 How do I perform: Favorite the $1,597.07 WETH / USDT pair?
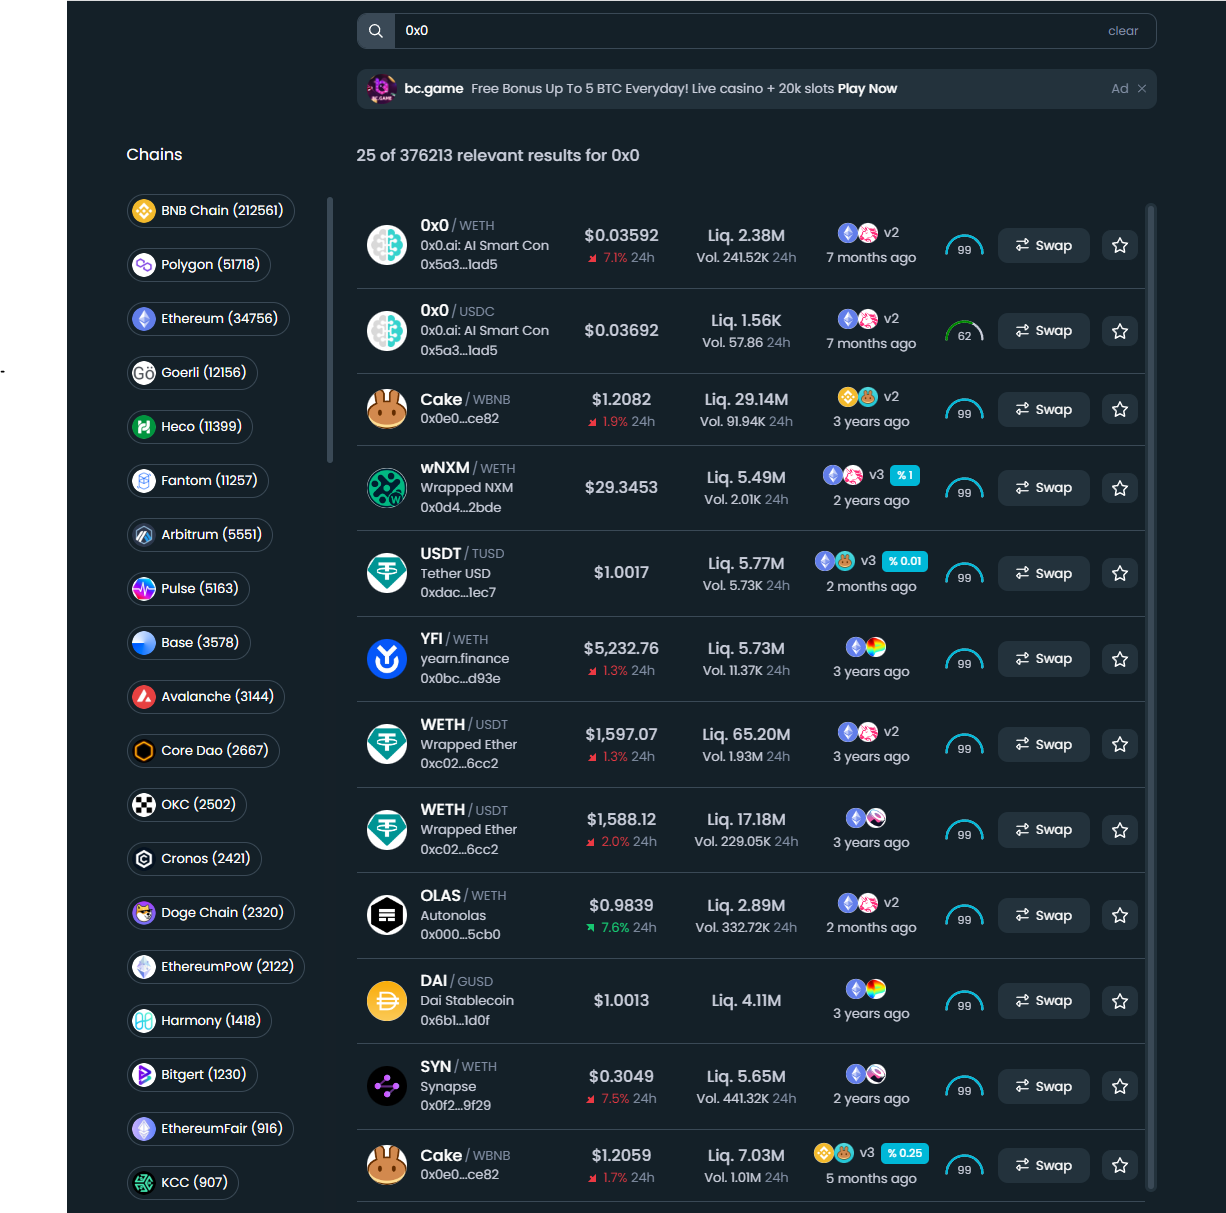(x=1120, y=745)
